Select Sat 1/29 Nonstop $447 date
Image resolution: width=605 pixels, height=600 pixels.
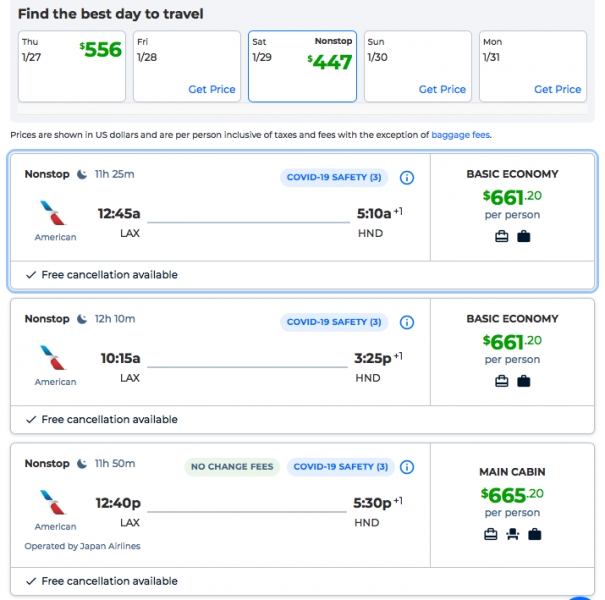(302, 66)
